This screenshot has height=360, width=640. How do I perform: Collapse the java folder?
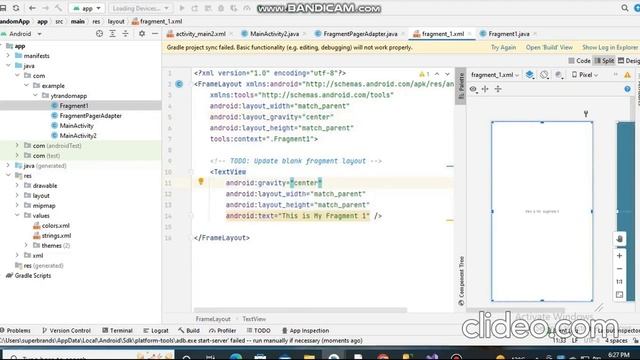[x=8, y=65]
